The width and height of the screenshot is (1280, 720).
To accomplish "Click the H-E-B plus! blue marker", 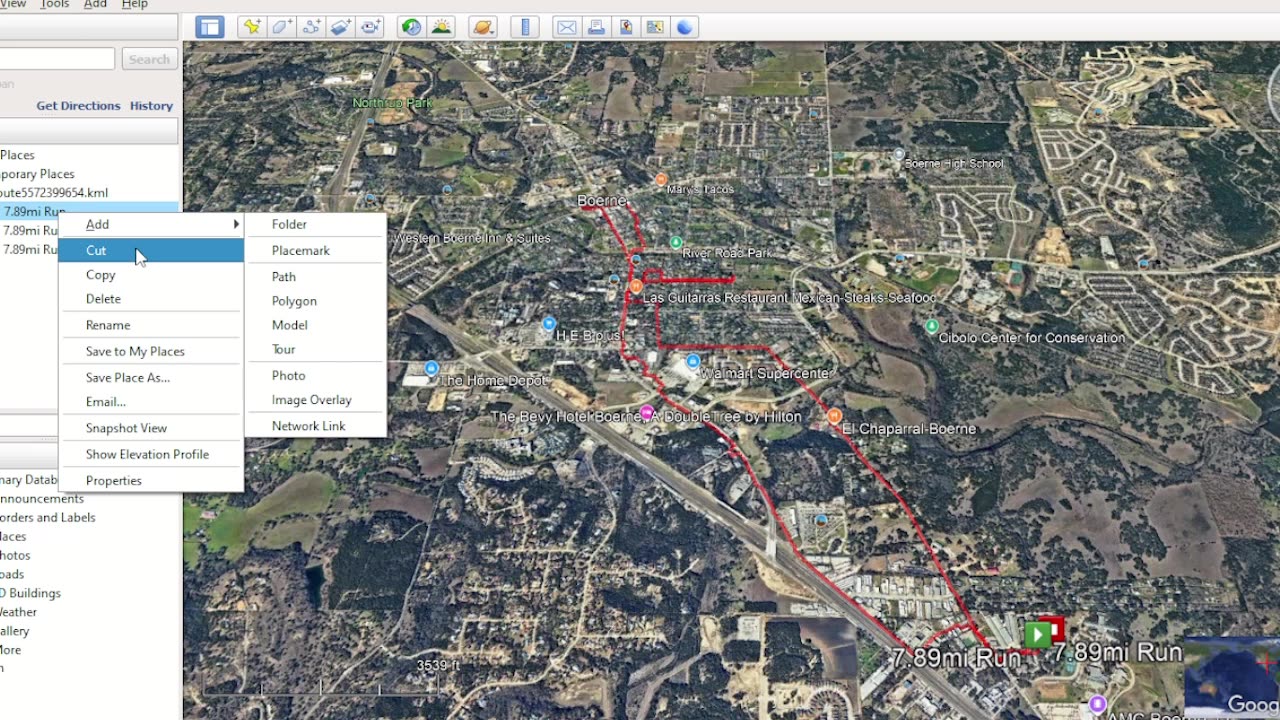I will (549, 324).
